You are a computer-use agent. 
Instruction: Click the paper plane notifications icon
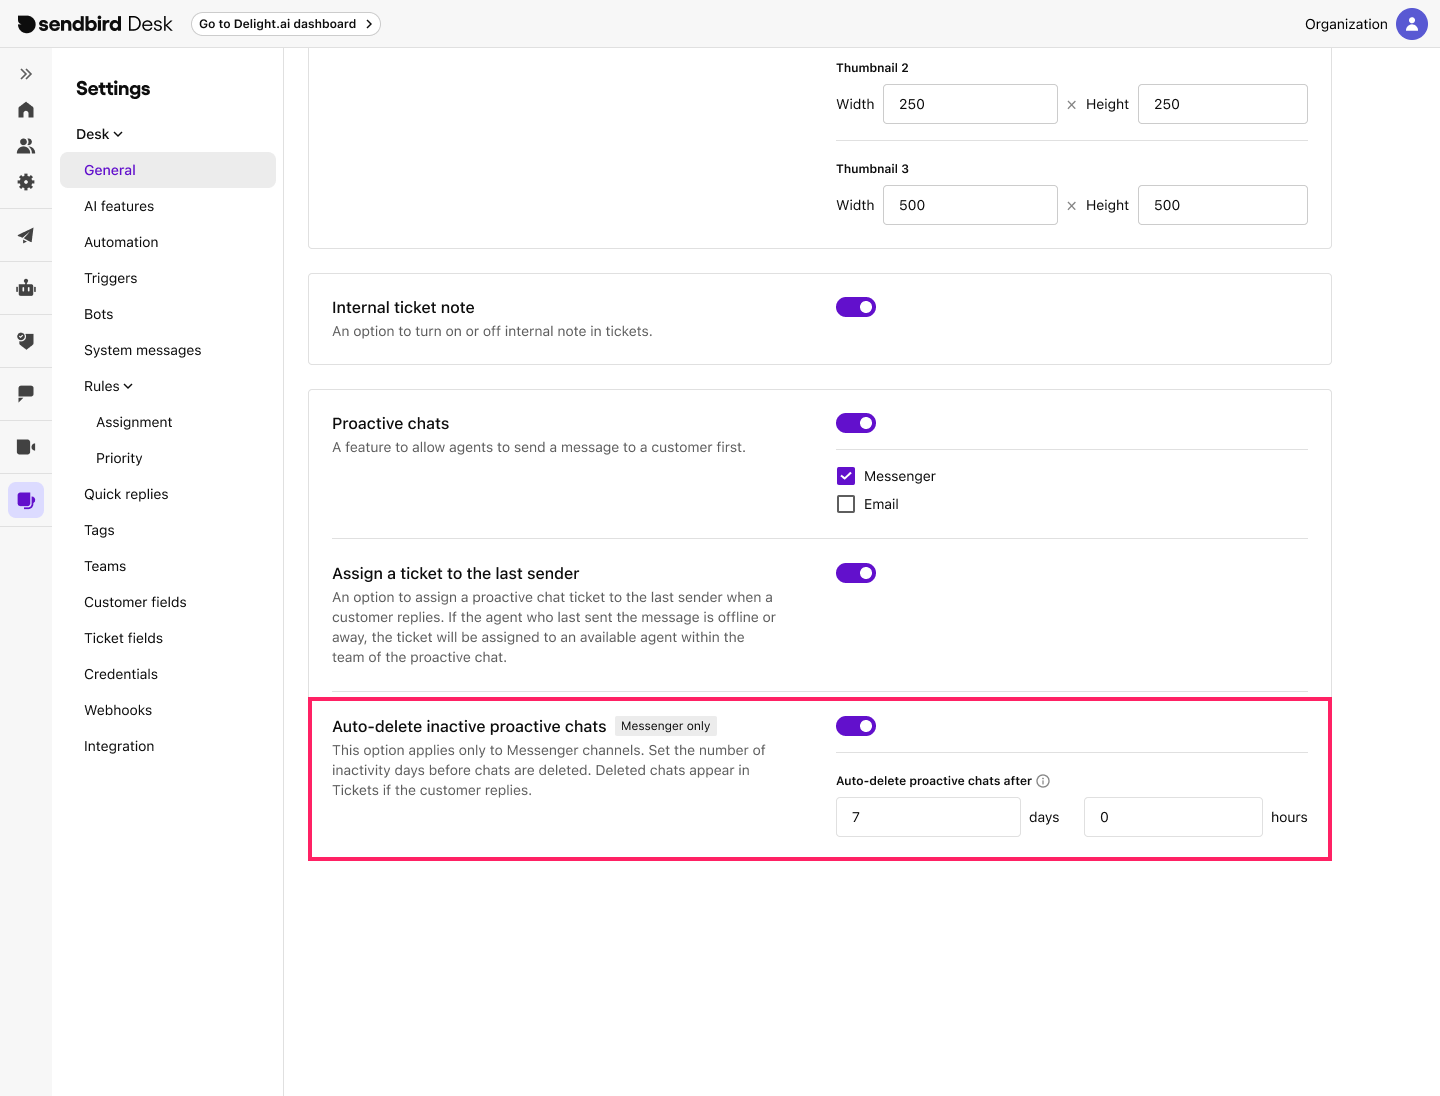click(25, 235)
